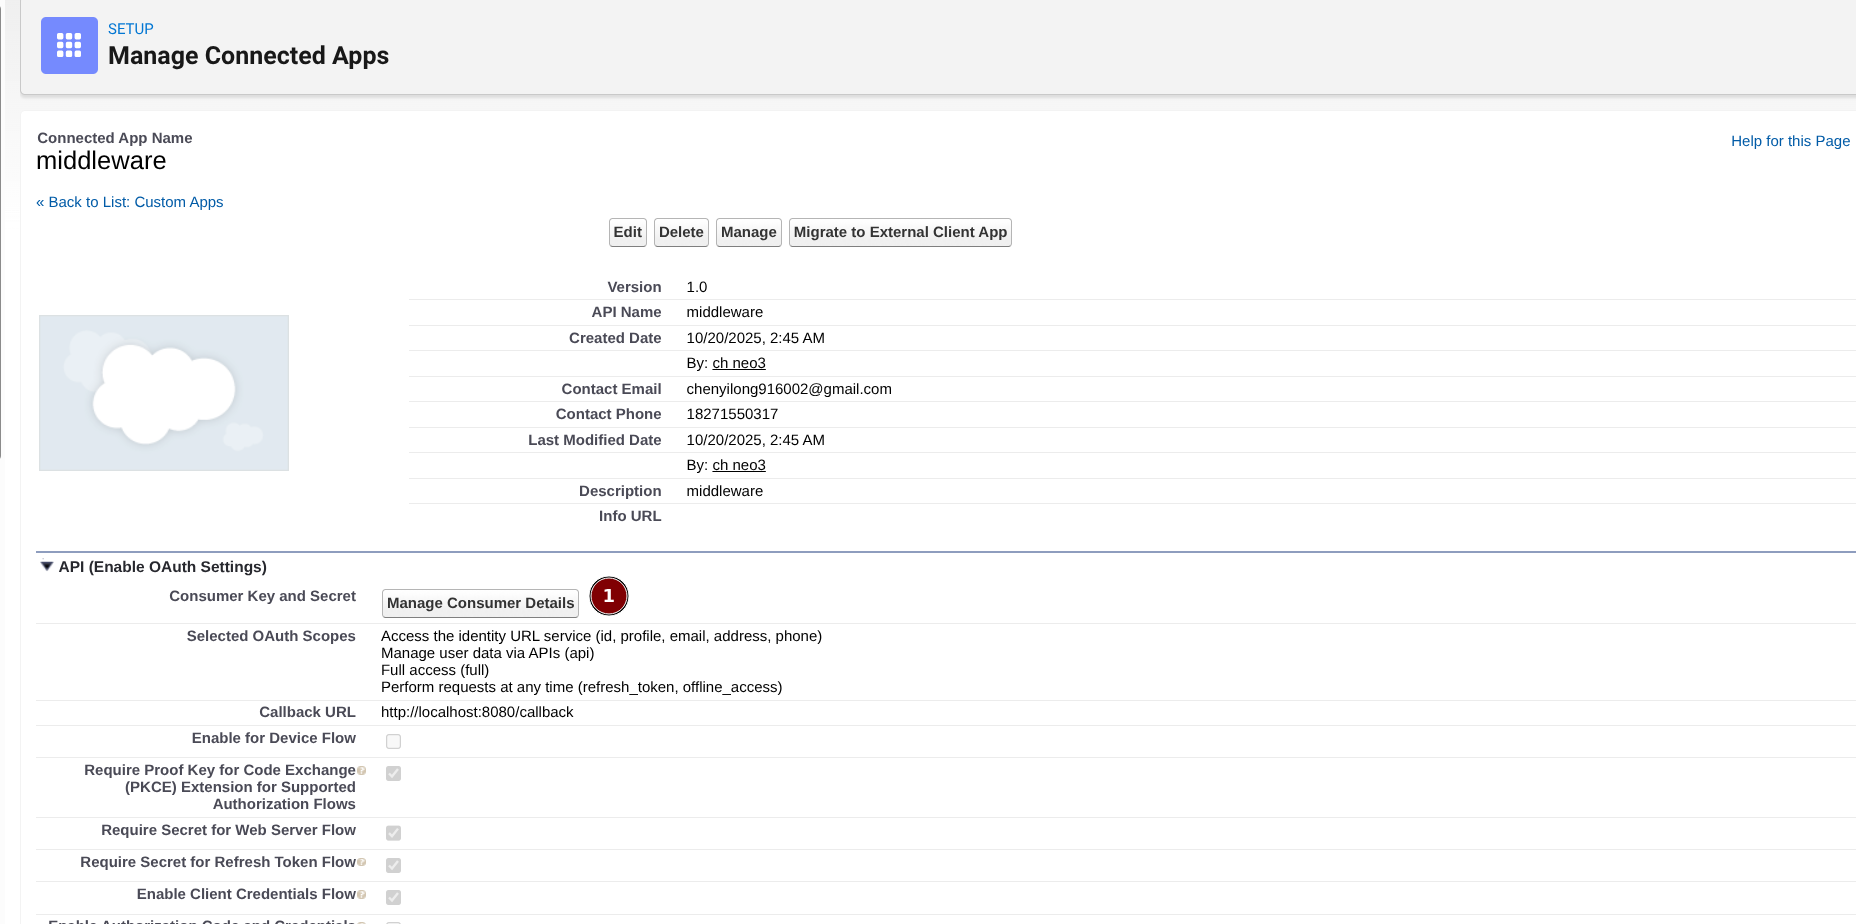Click the Connected App Name label

click(x=115, y=138)
